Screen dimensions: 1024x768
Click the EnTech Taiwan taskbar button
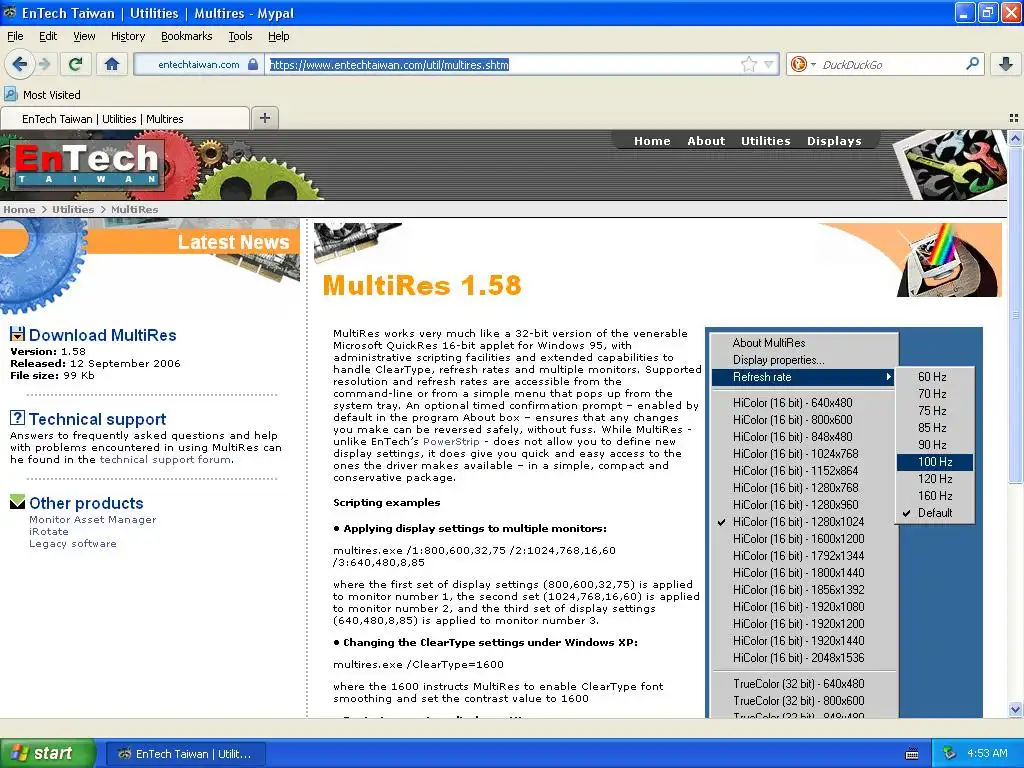coord(185,754)
